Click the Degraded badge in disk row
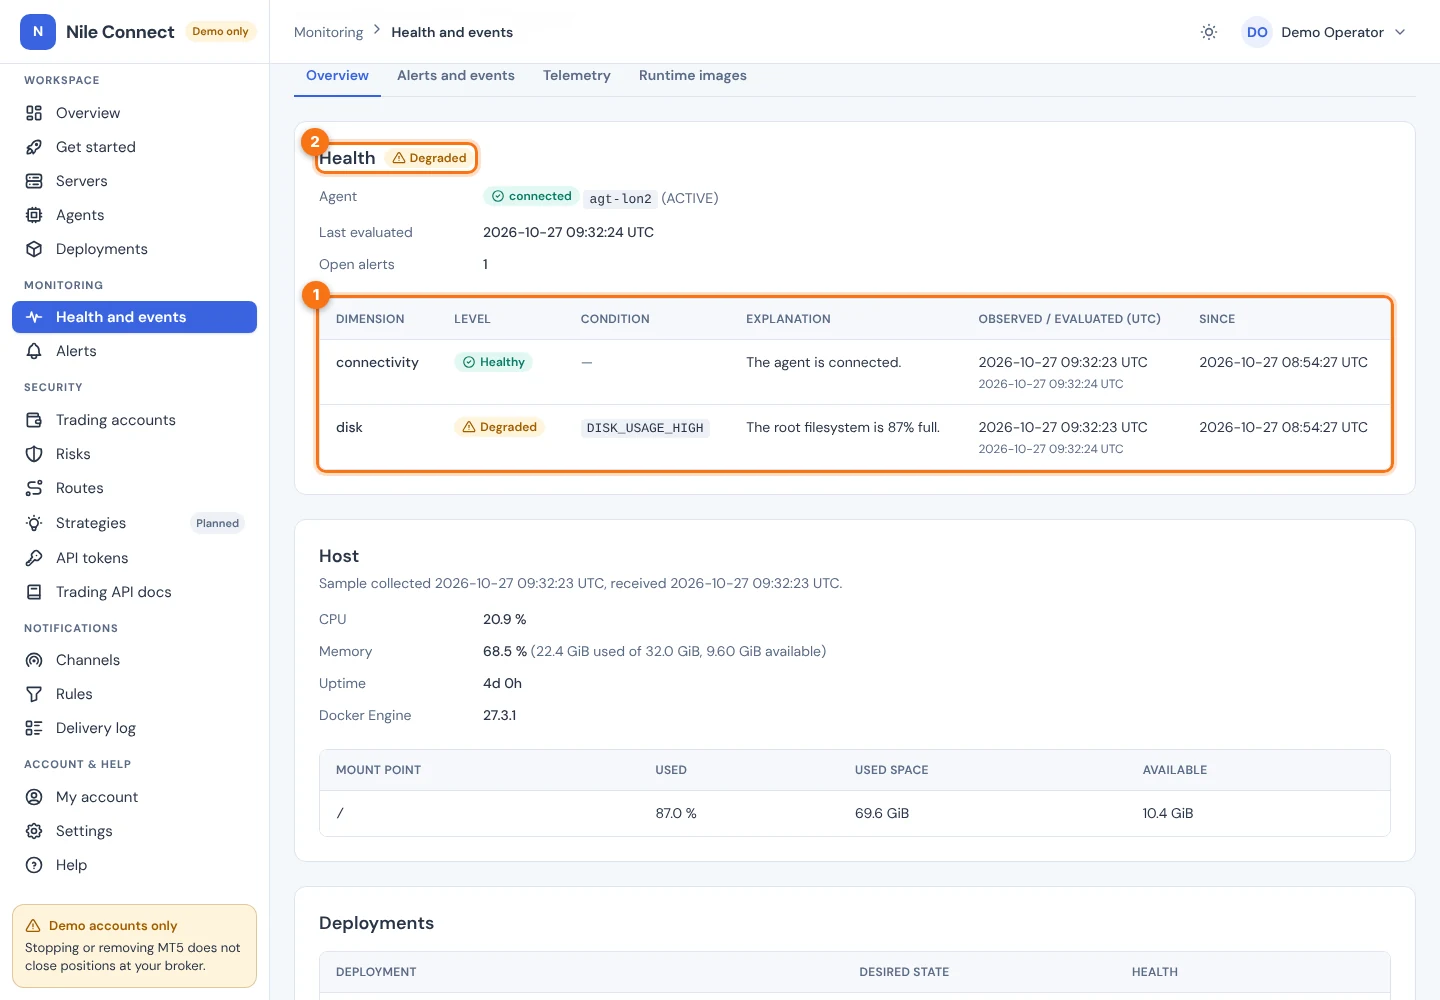The height and width of the screenshot is (1000, 1440). (x=499, y=427)
